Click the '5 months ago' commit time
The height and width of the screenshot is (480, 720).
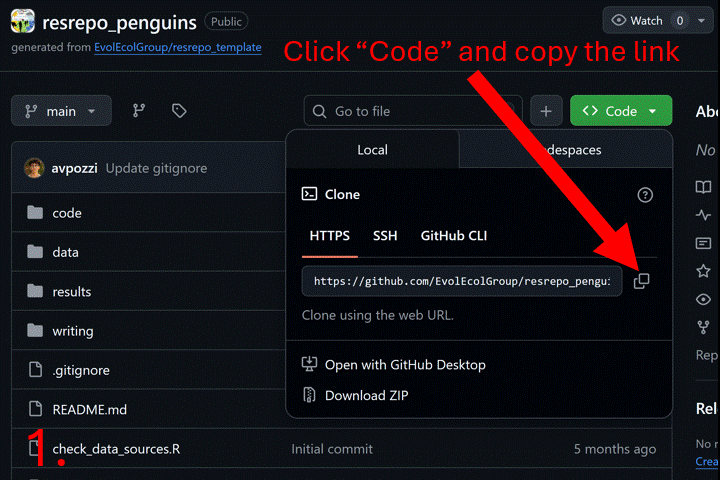[615, 449]
